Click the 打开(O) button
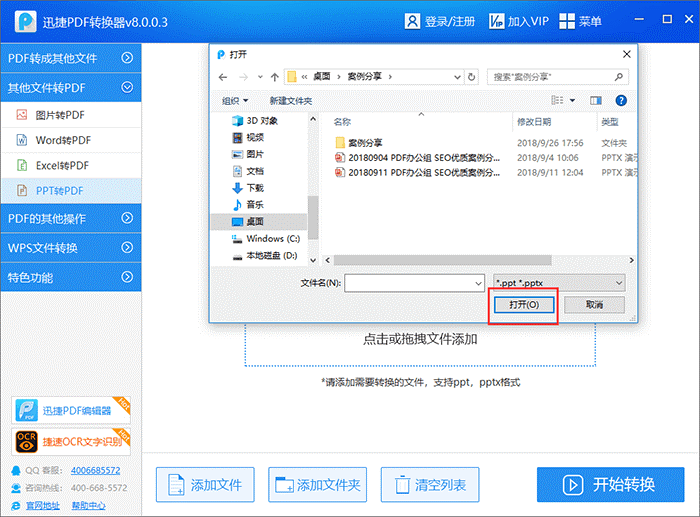700x517 pixels. 524,305
